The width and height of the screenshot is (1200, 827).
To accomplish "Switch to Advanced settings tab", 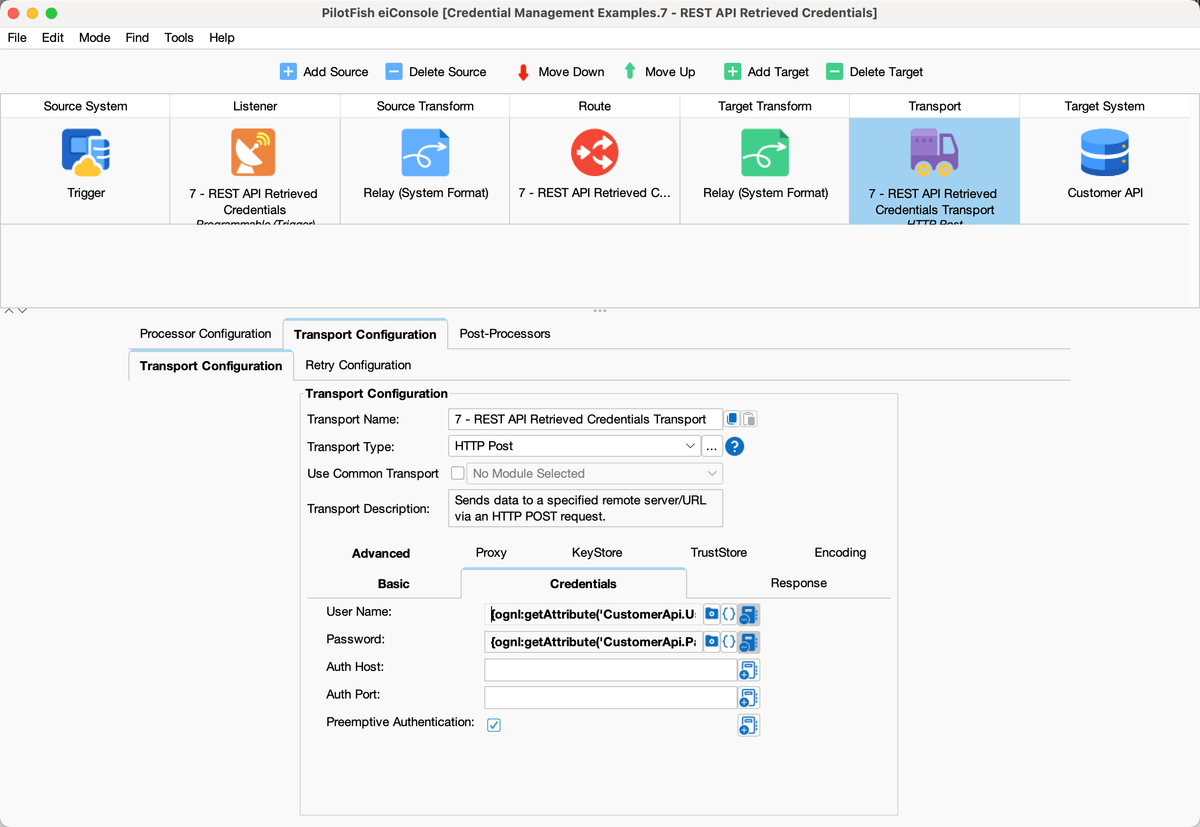I will click(x=381, y=553).
